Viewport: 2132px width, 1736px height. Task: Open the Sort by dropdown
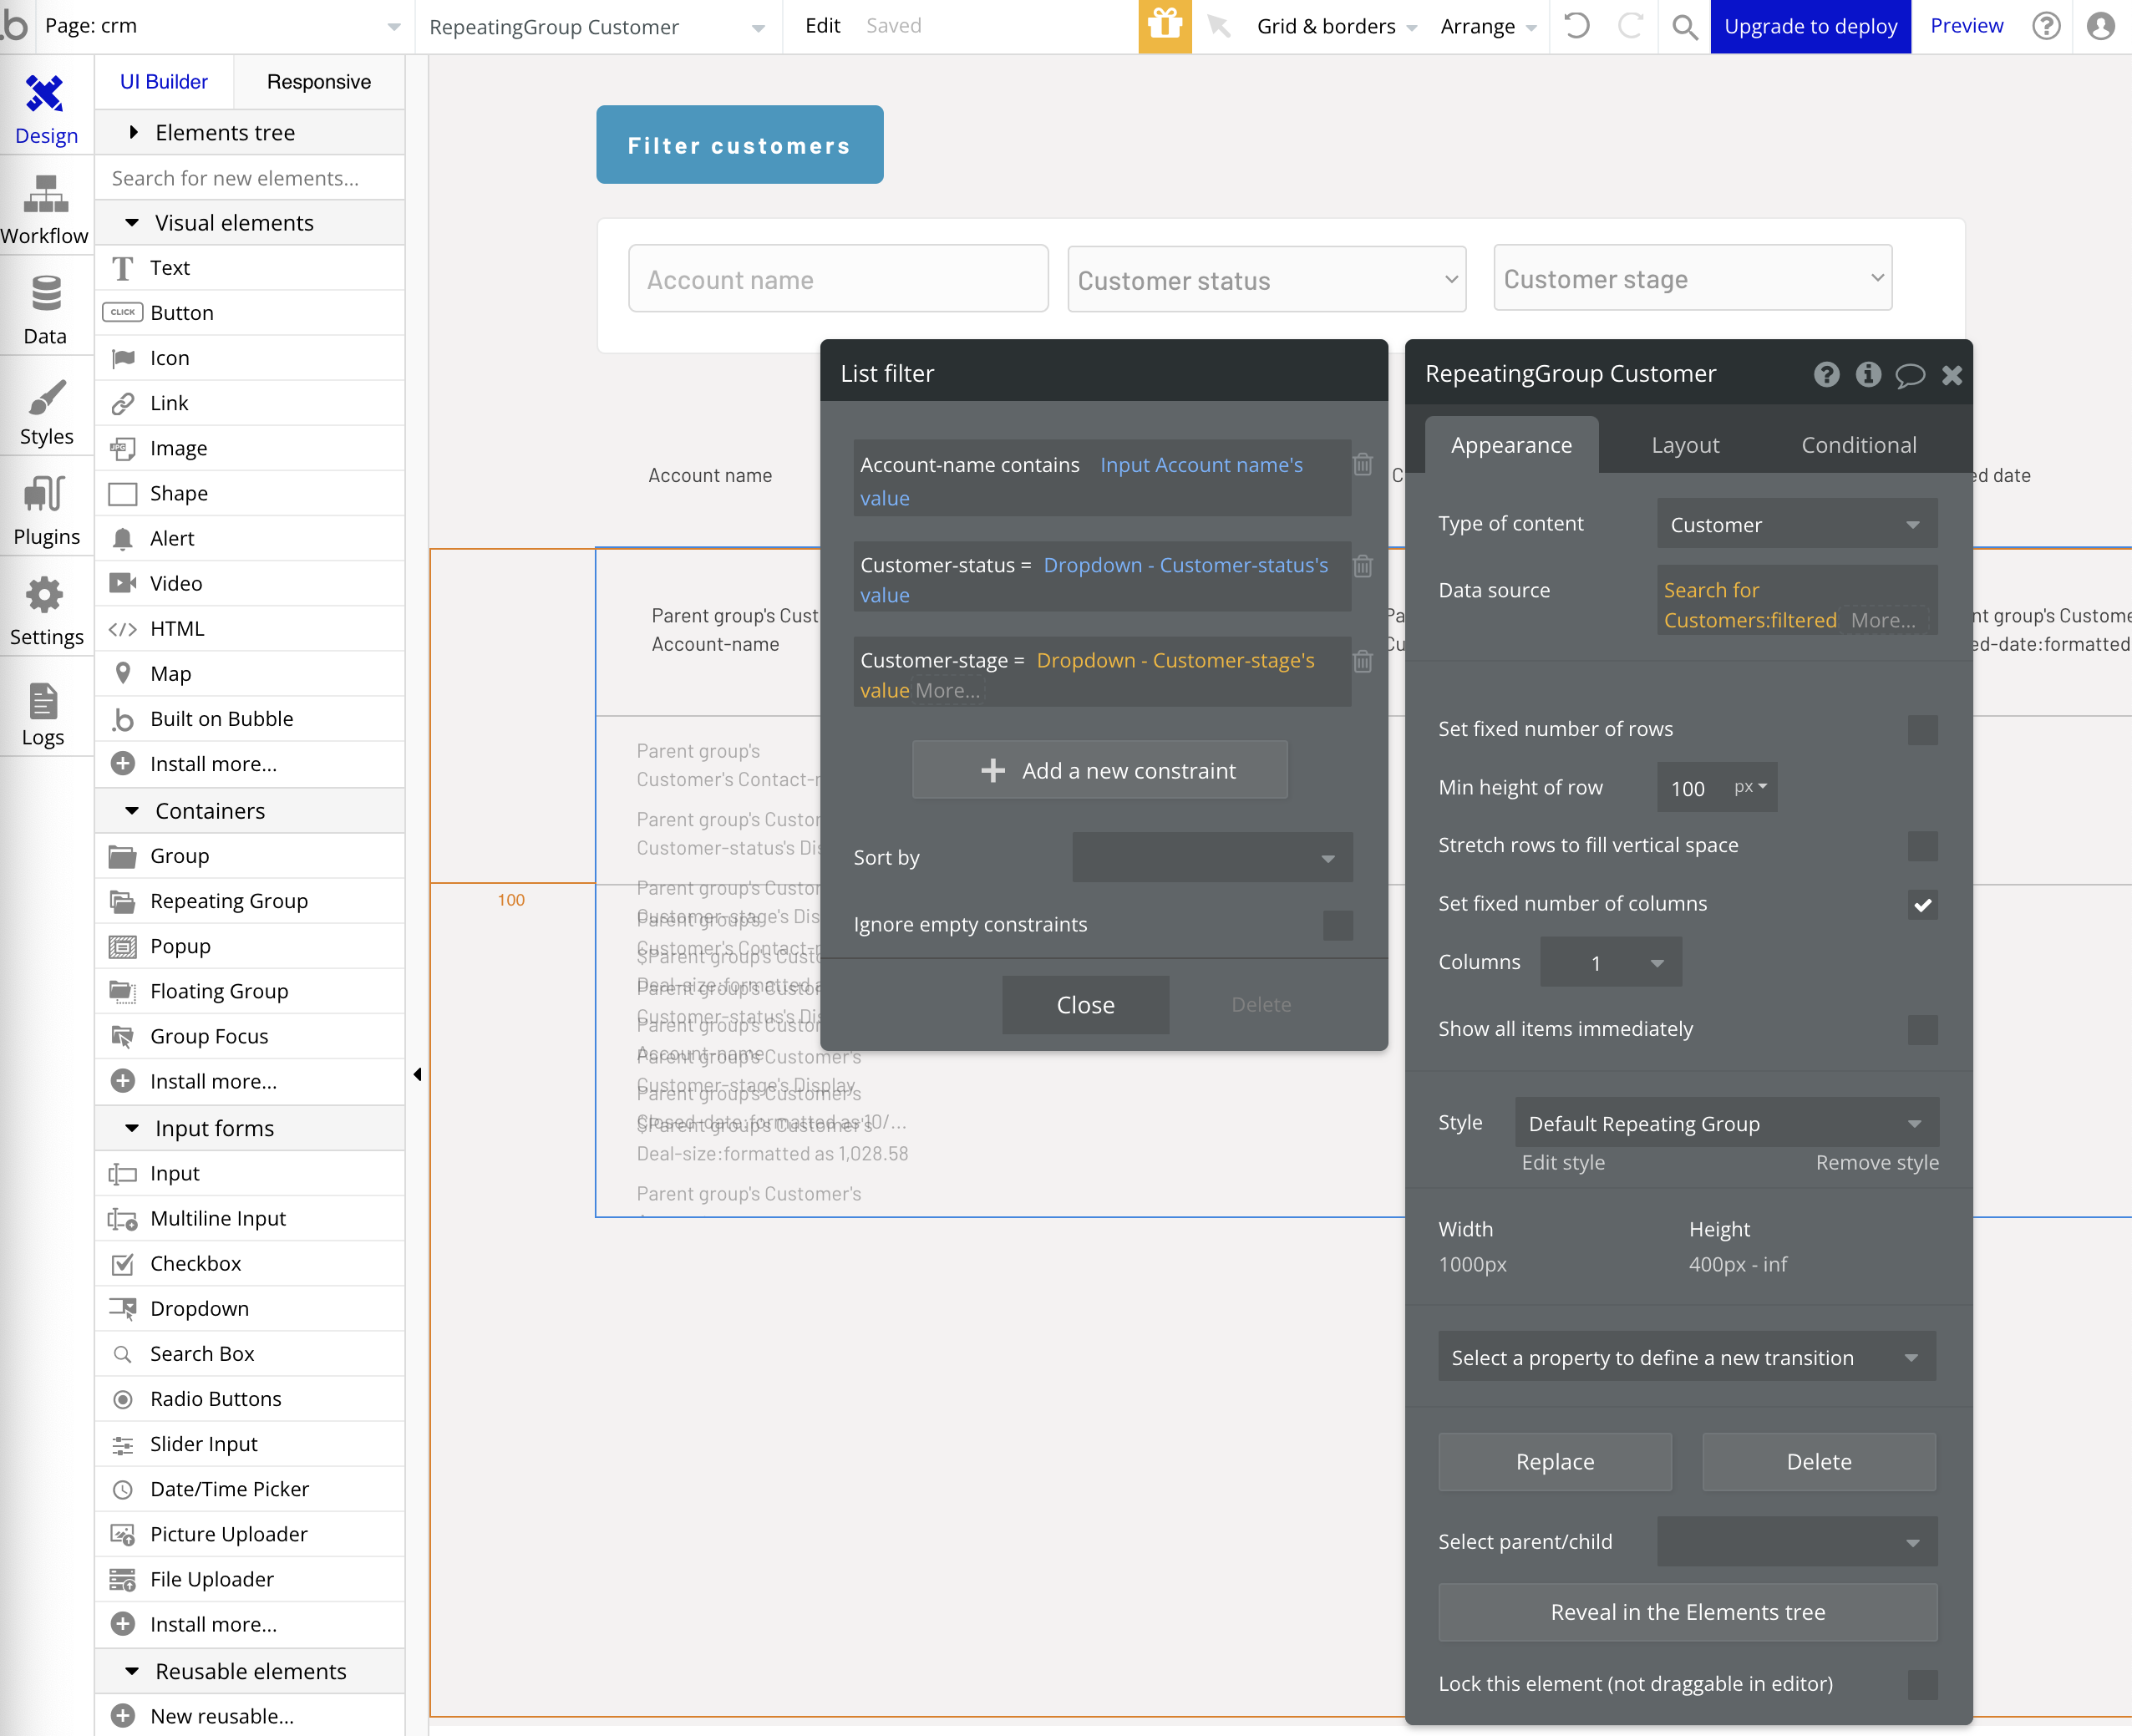click(1212, 858)
